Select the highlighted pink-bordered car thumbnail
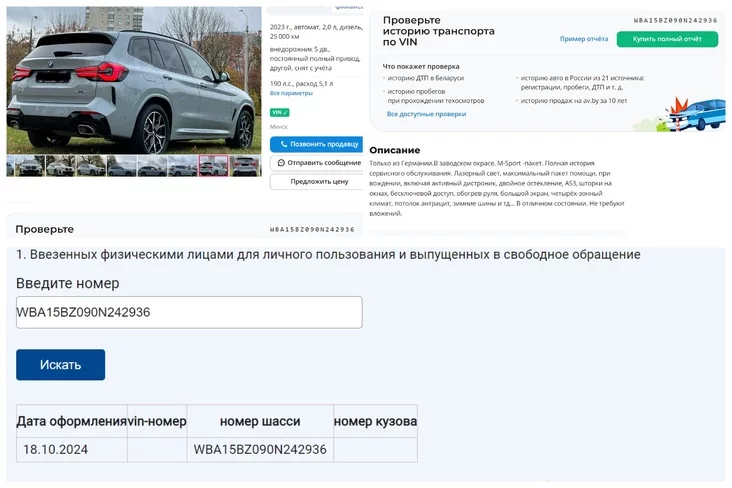The width and height of the screenshot is (732, 488). tap(214, 166)
